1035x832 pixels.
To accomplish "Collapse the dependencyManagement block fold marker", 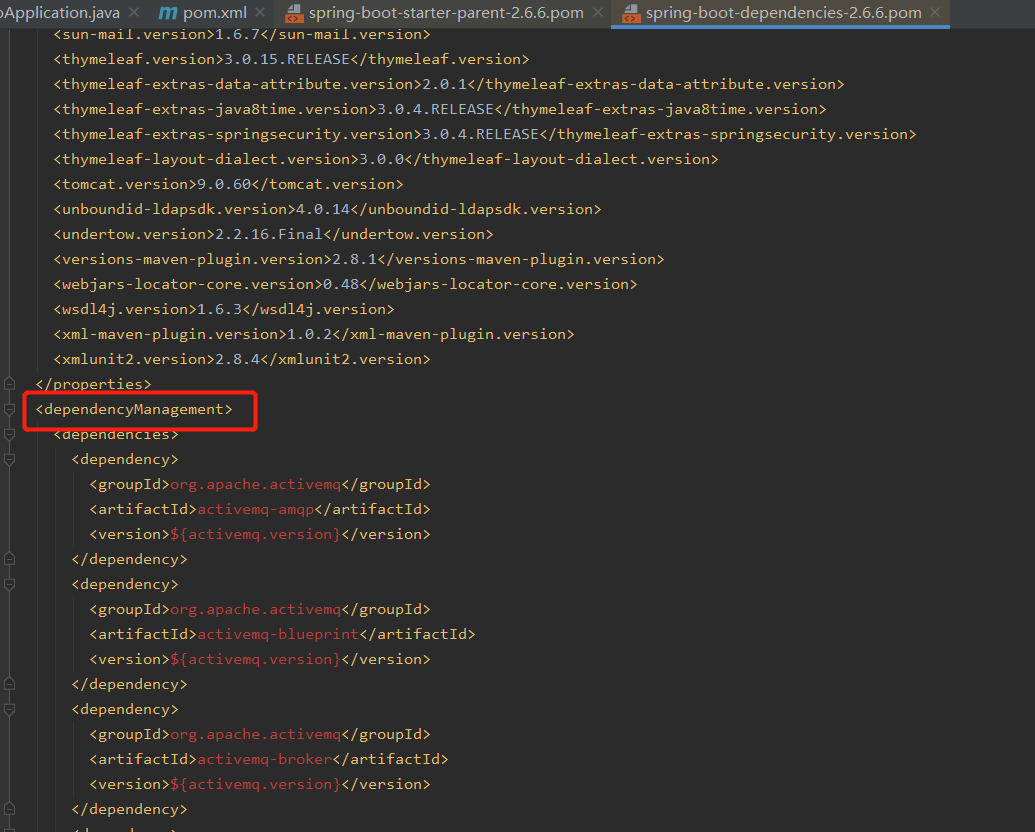I will click(x=9, y=409).
